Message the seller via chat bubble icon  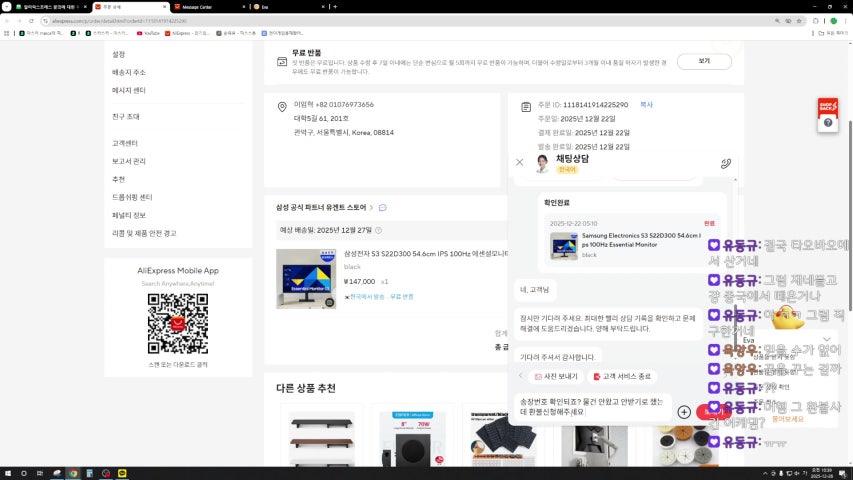(x=382, y=207)
